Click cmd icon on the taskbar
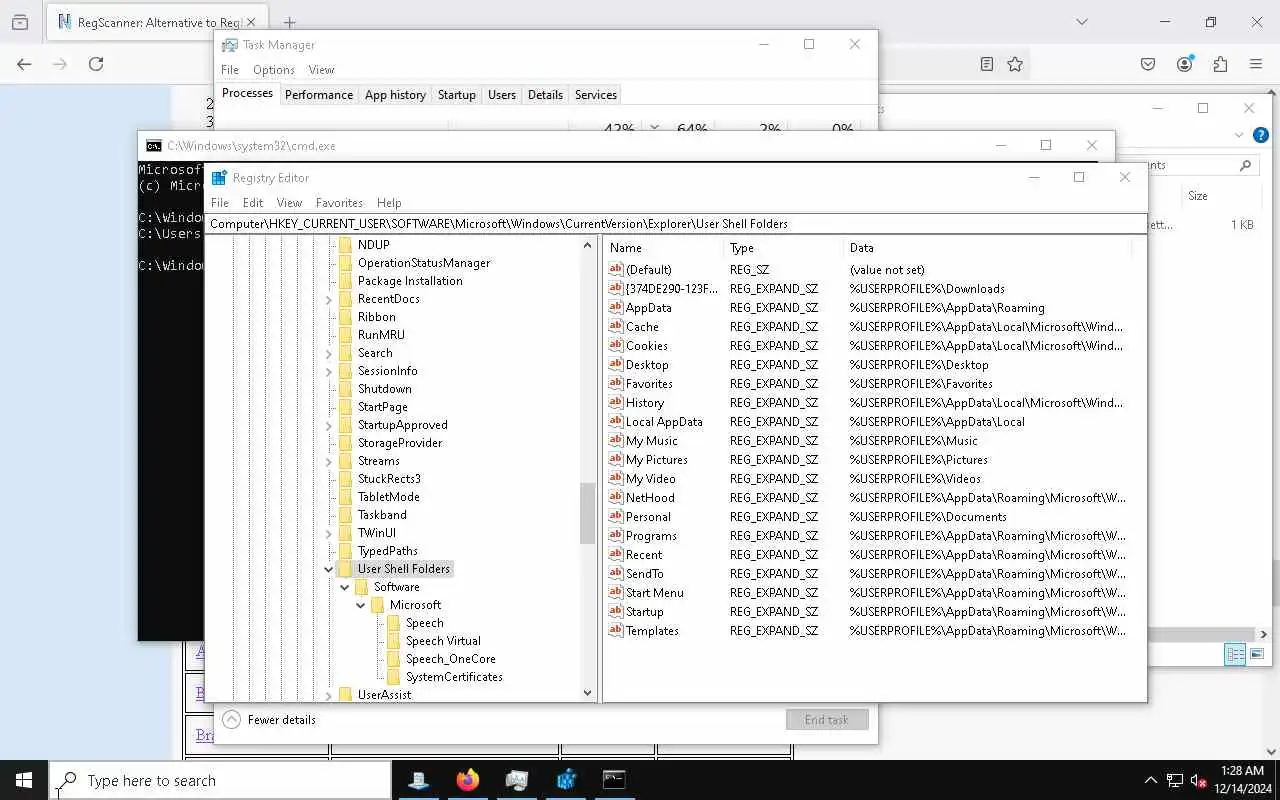The height and width of the screenshot is (800, 1280). coord(614,780)
